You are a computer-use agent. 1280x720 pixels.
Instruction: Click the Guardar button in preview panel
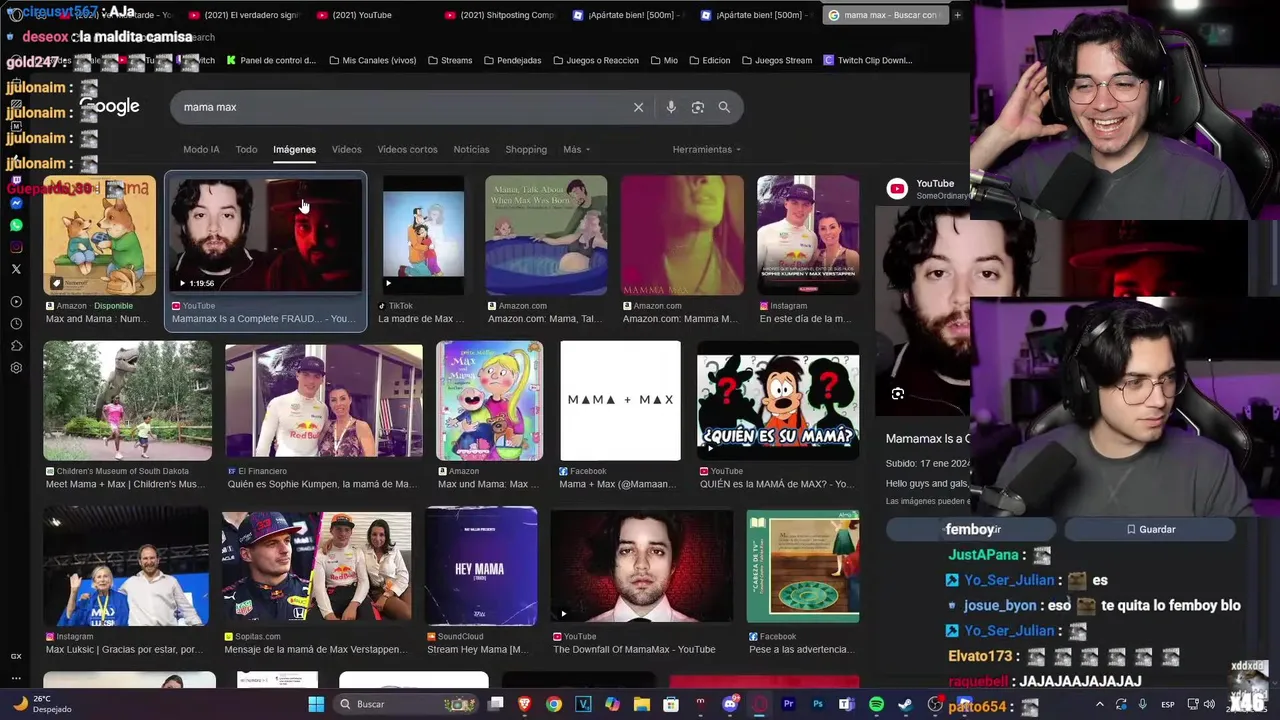[x=1151, y=529]
